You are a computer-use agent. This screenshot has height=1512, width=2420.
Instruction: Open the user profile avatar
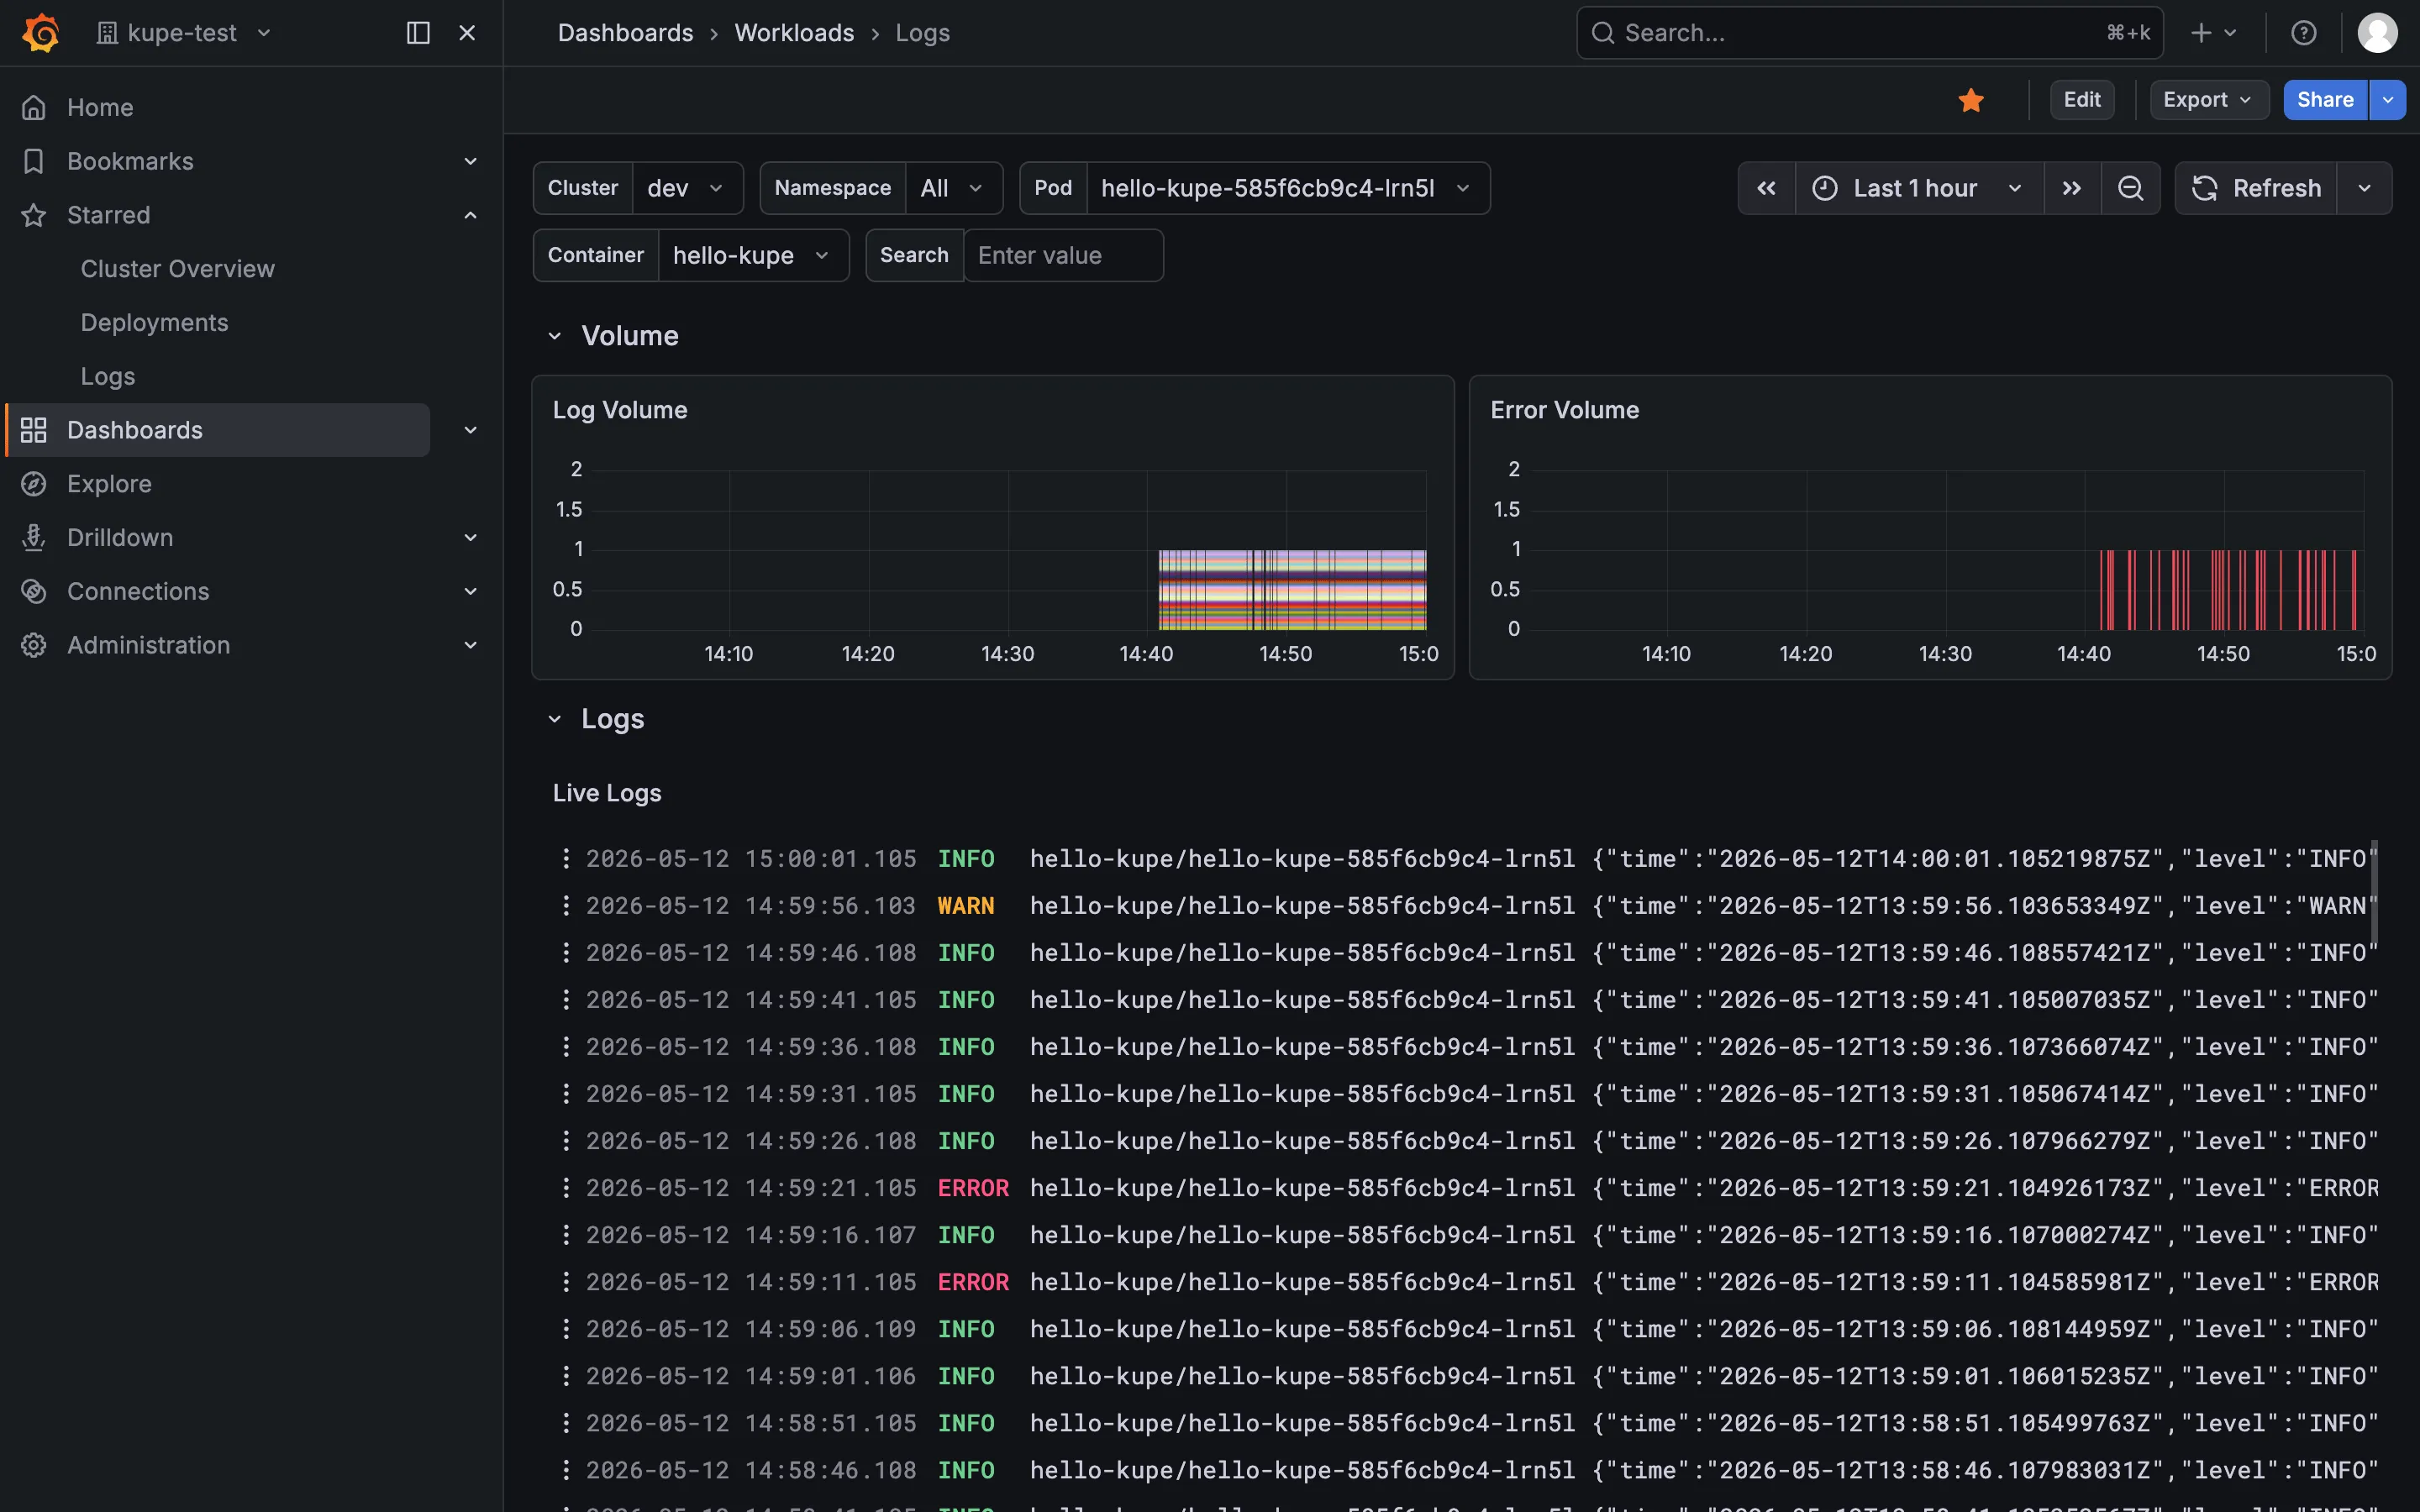2377,33
